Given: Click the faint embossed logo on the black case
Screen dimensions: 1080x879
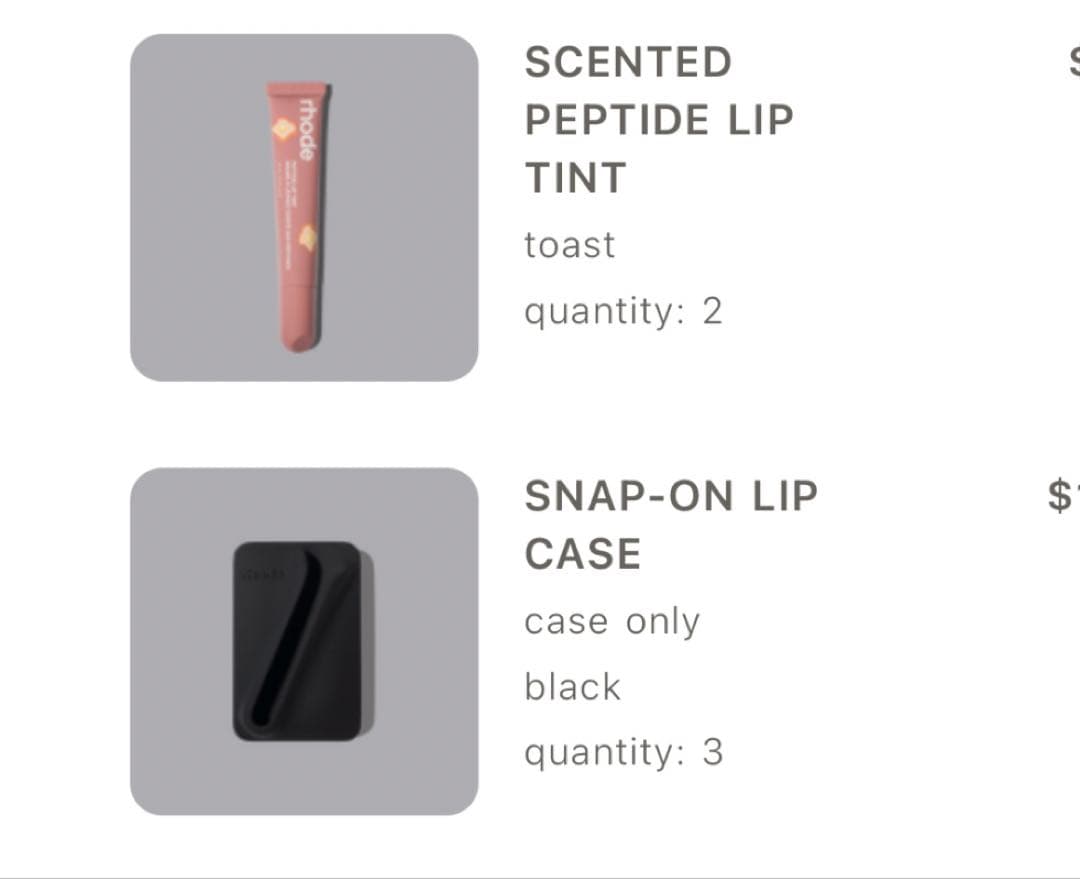Looking at the screenshot, I should (262, 575).
